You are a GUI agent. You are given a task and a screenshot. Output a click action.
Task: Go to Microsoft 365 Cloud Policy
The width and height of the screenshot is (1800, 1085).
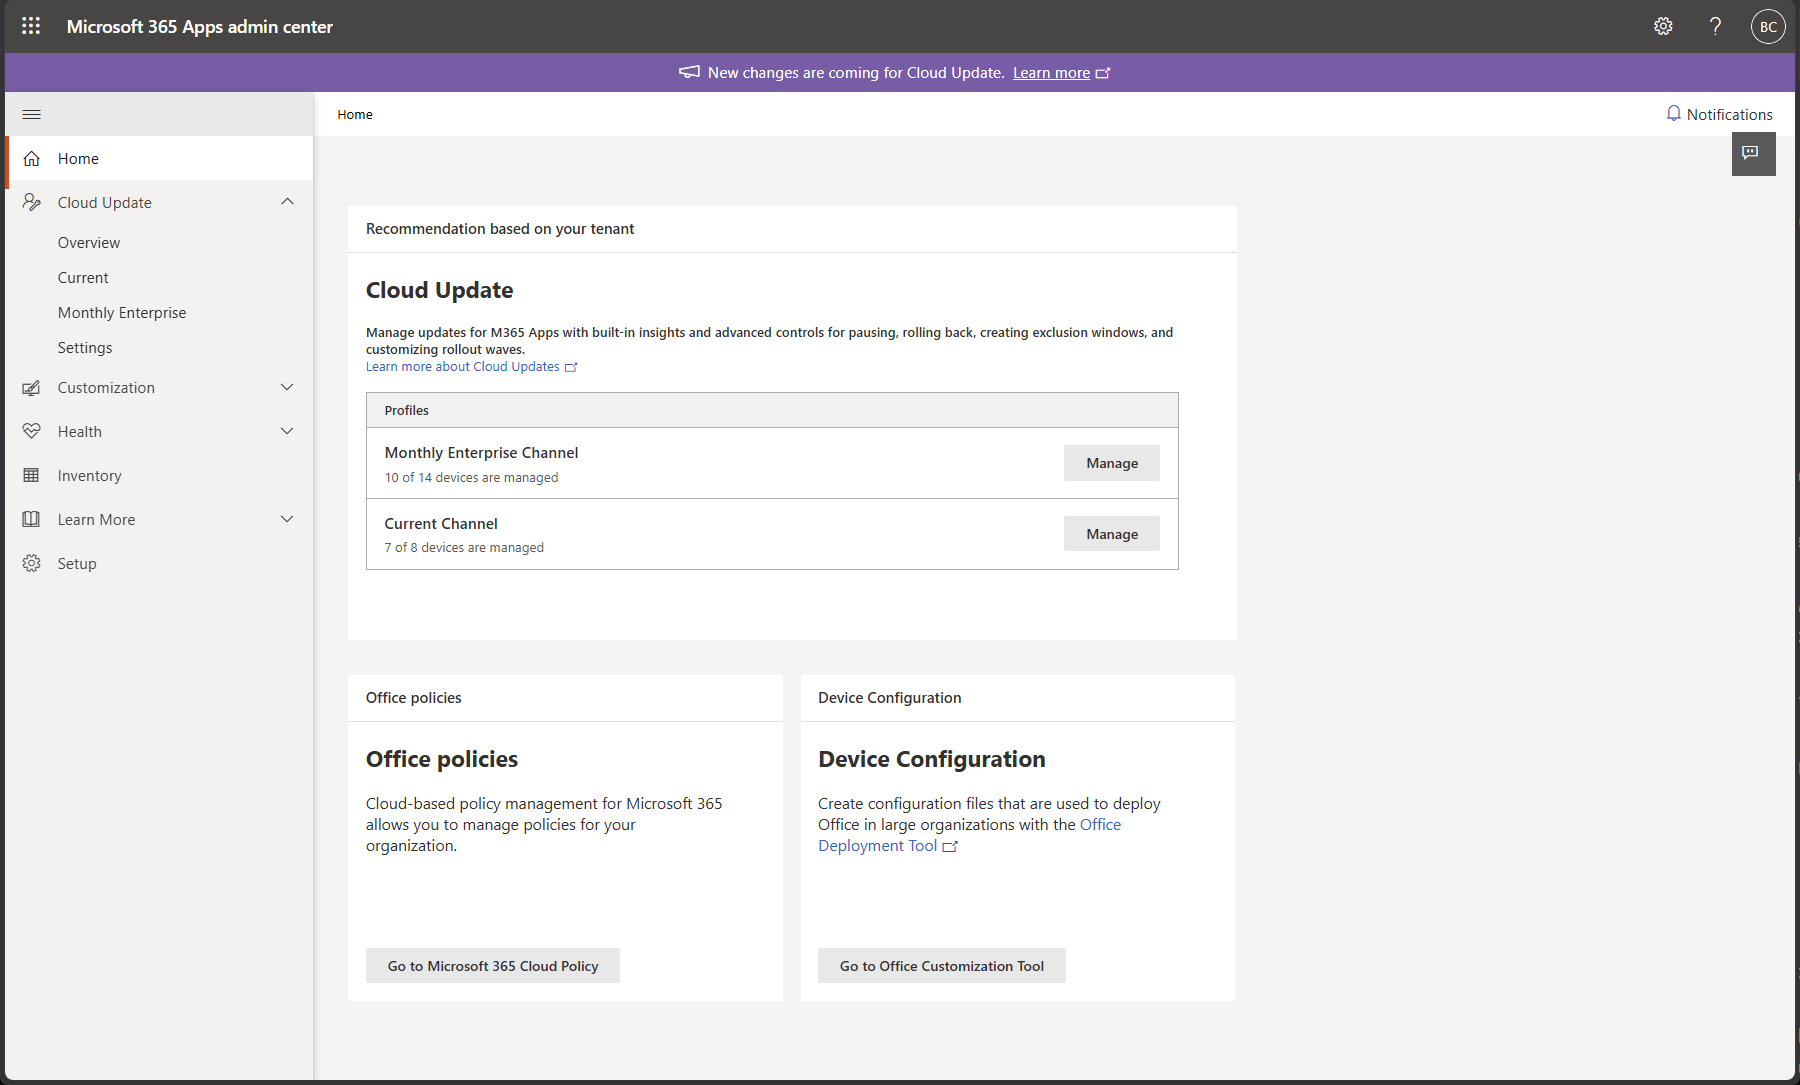(x=493, y=966)
